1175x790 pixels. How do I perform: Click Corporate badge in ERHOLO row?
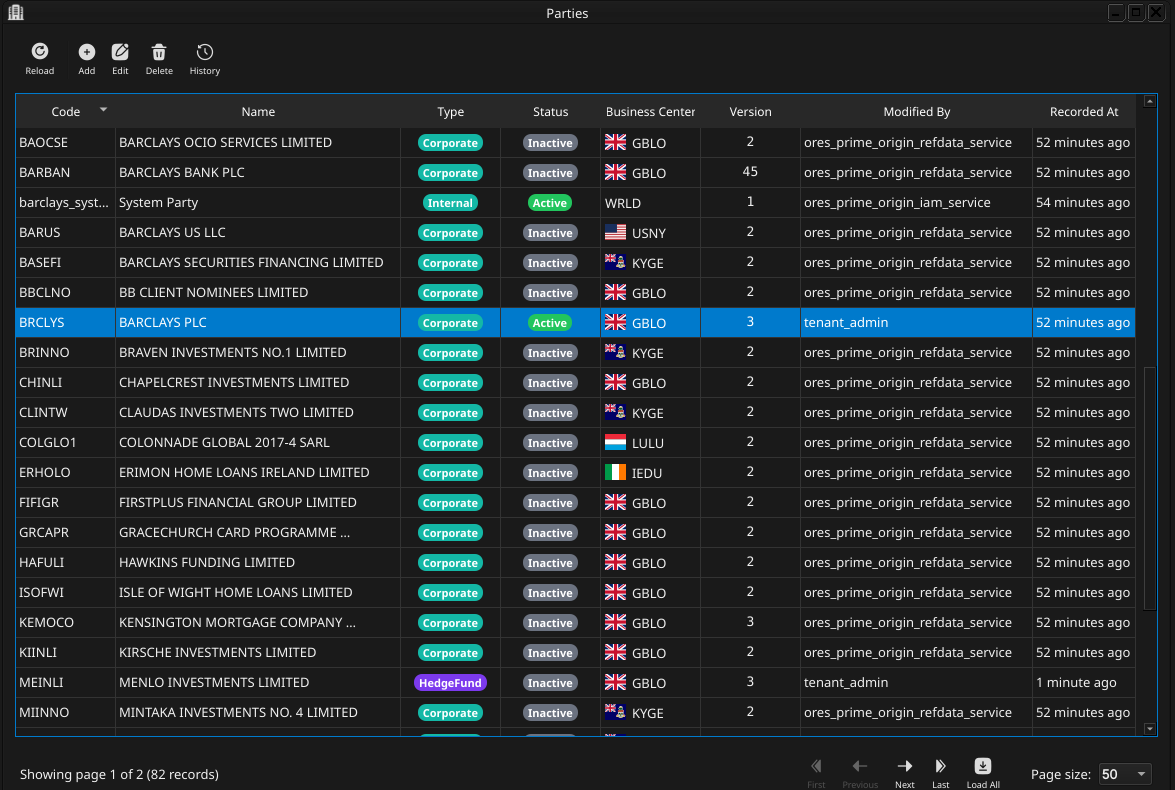pyautogui.click(x=450, y=473)
